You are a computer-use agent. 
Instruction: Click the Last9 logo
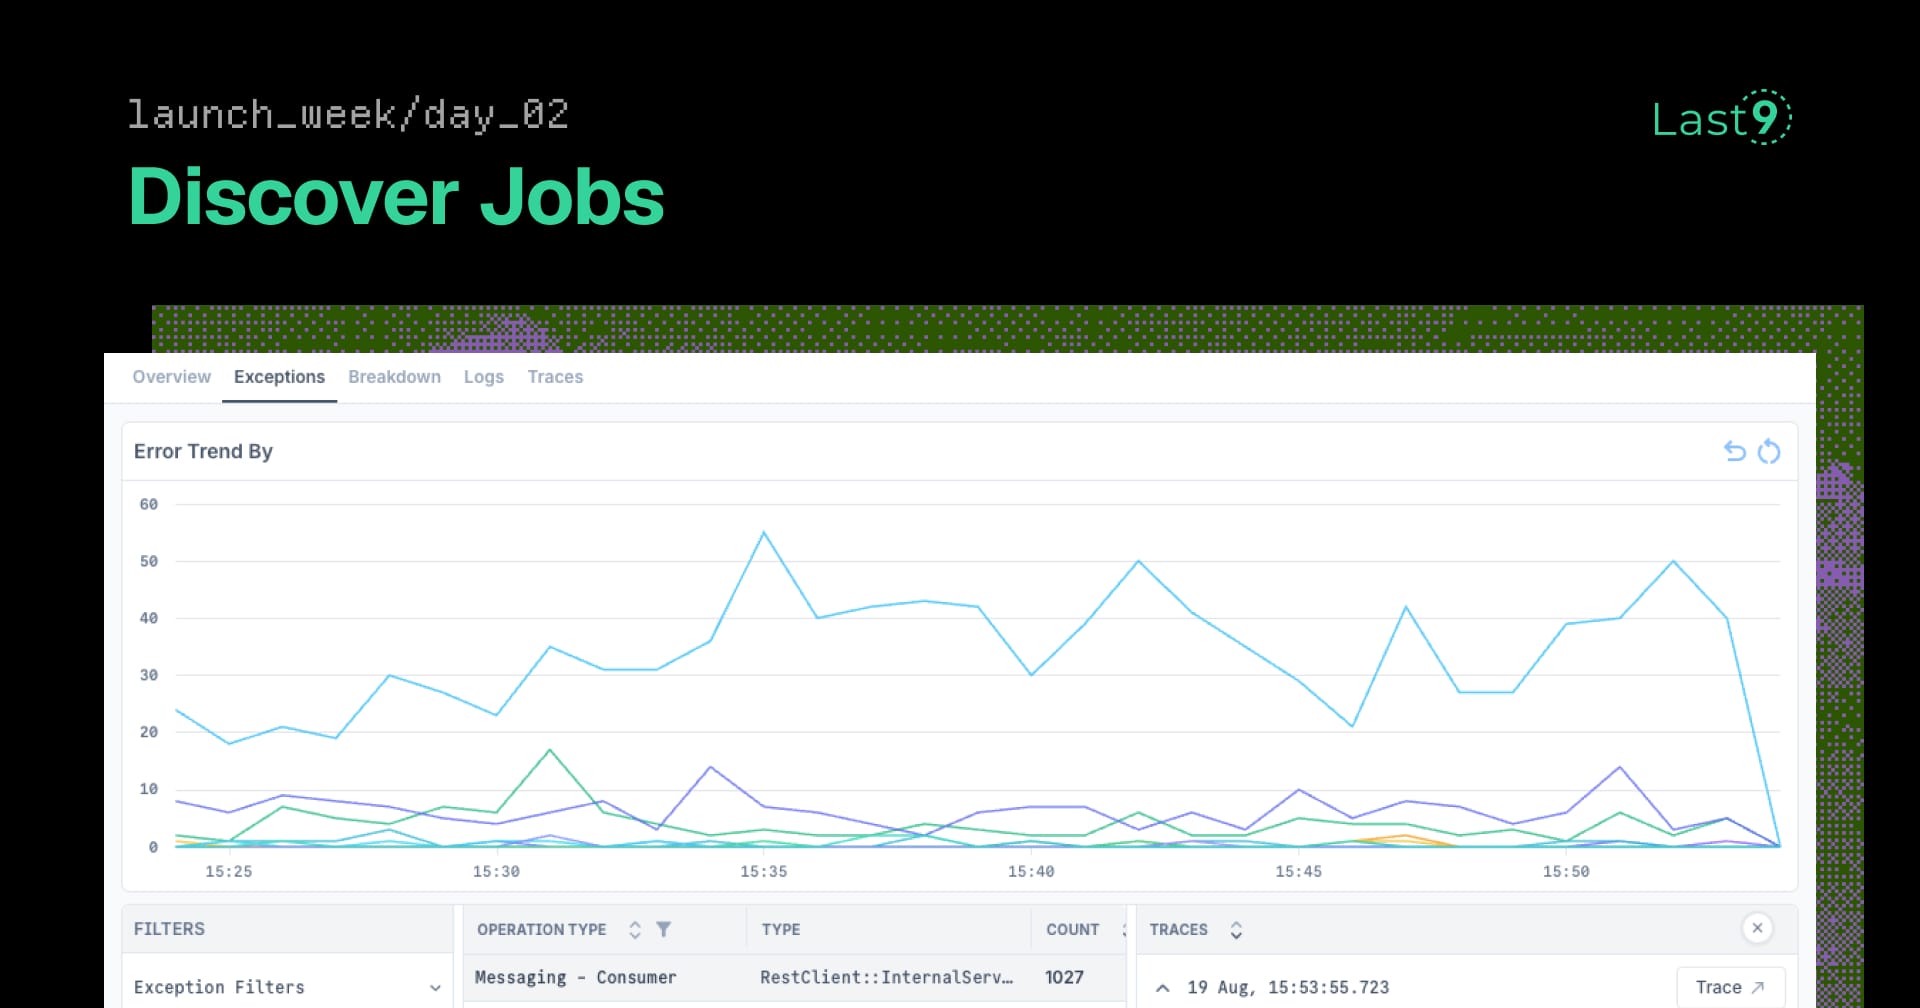point(1718,118)
